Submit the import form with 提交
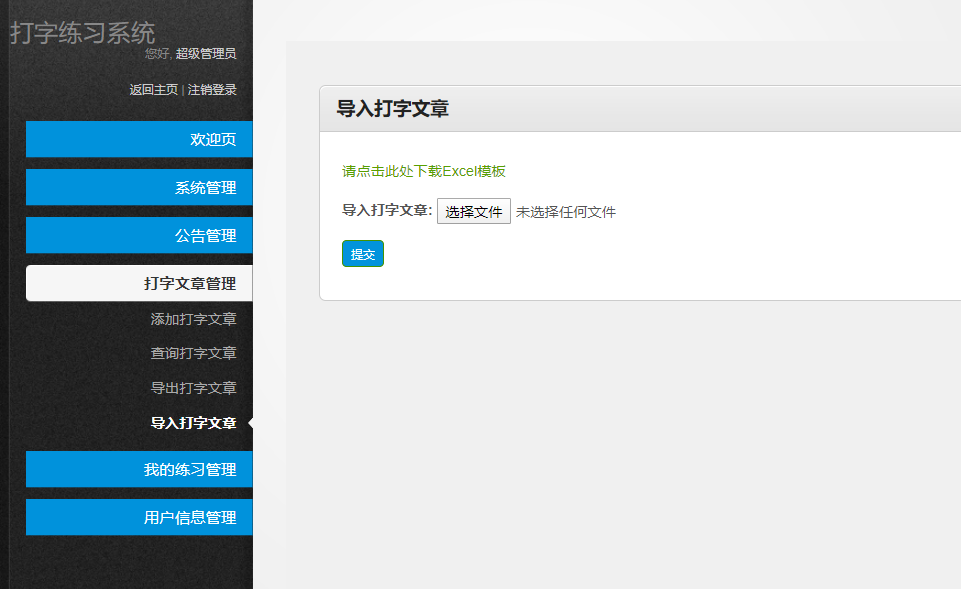 (363, 254)
